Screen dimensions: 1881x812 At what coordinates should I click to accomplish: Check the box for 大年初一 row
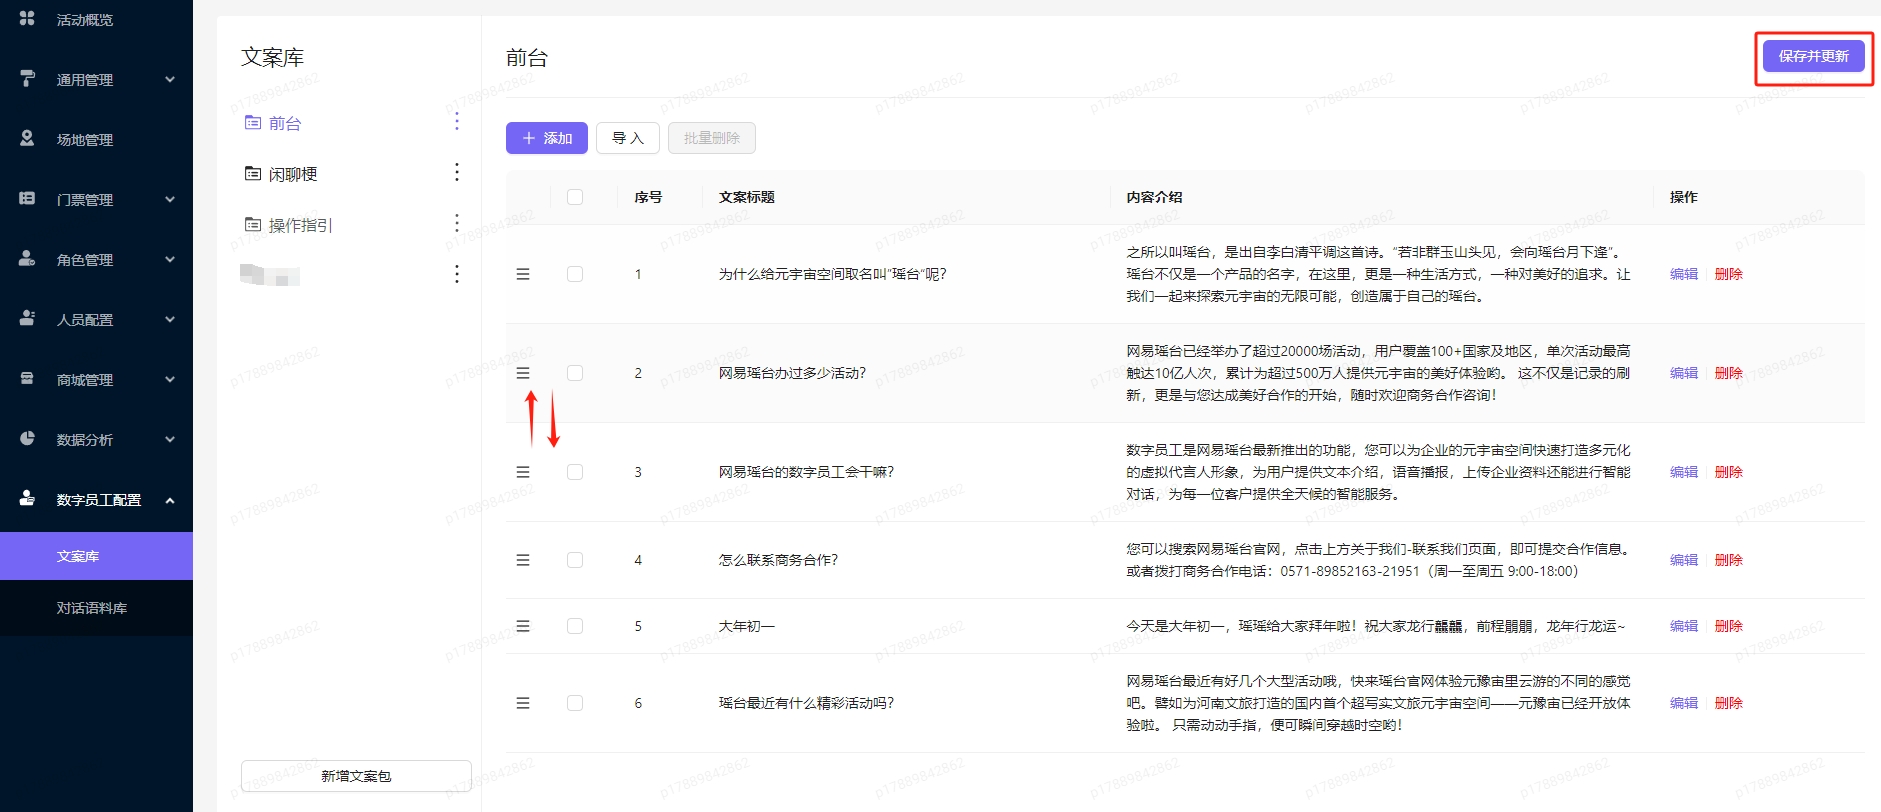(575, 626)
